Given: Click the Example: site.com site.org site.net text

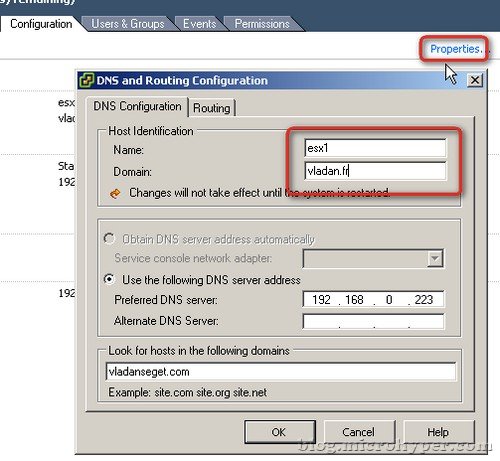Looking at the screenshot, I should [187, 392].
